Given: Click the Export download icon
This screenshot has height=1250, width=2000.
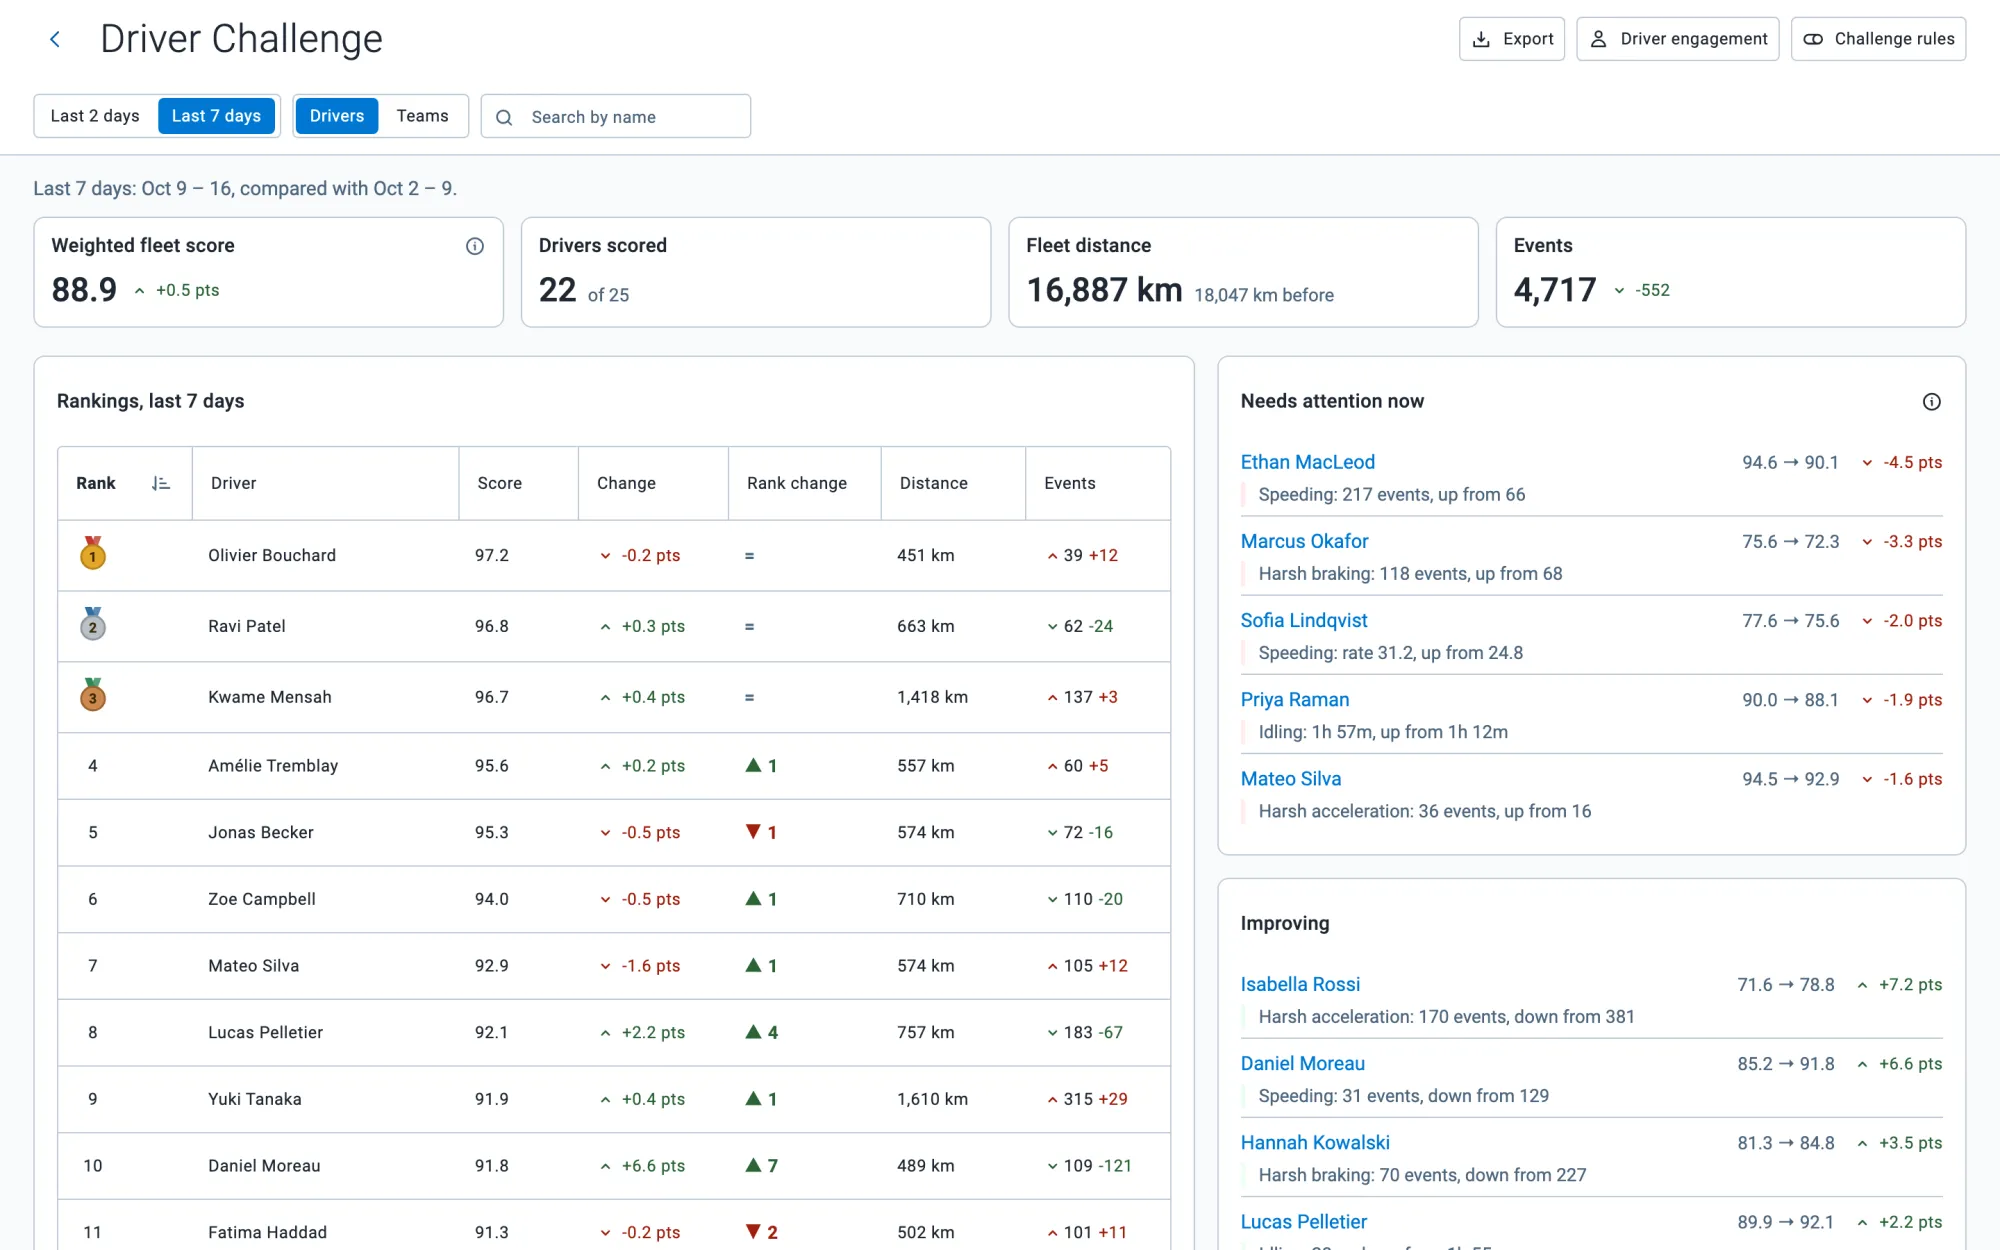Looking at the screenshot, I should (x=1481, y=39).
